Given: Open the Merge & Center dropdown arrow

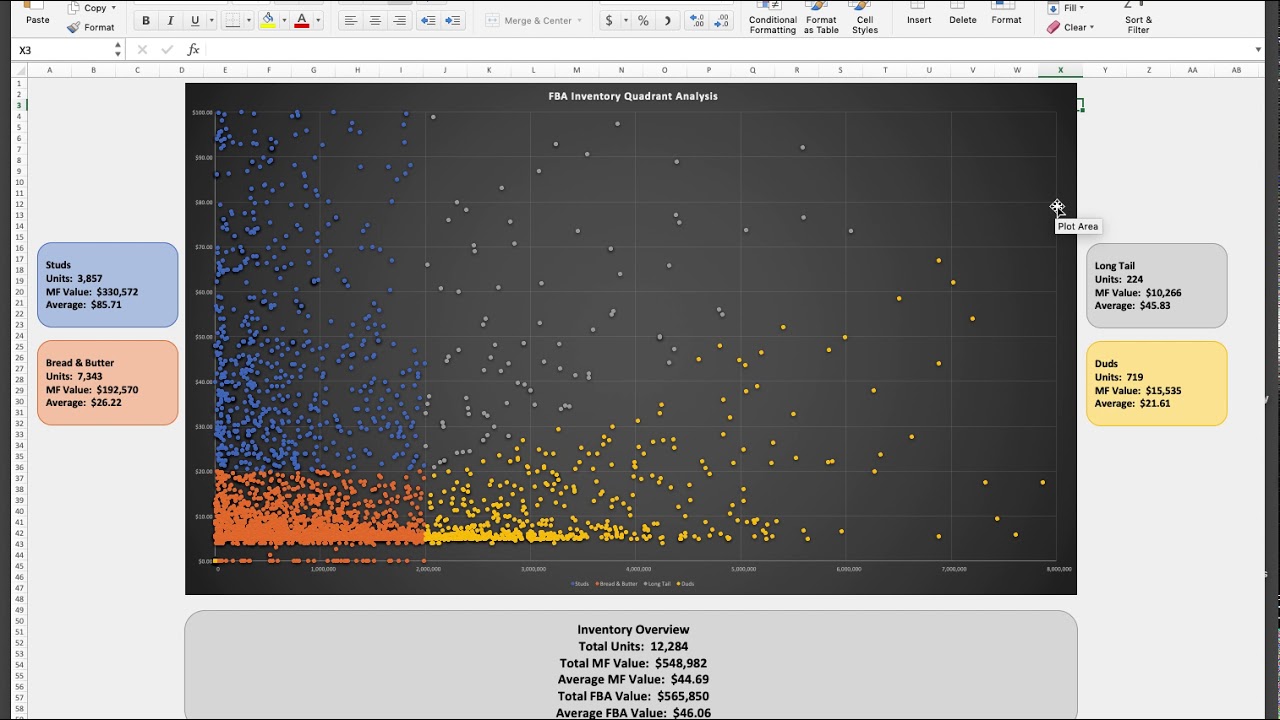Looking at the screenshot, I should pos(580,21).
